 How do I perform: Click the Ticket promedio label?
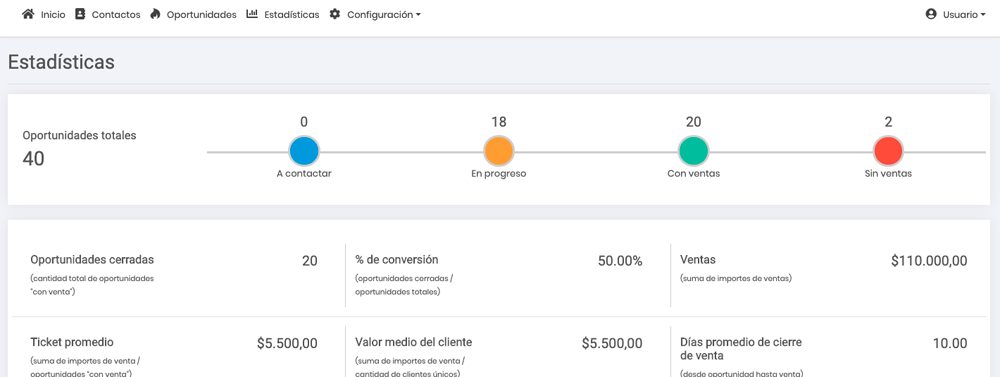pyautogui.click(x=72, y=342)
